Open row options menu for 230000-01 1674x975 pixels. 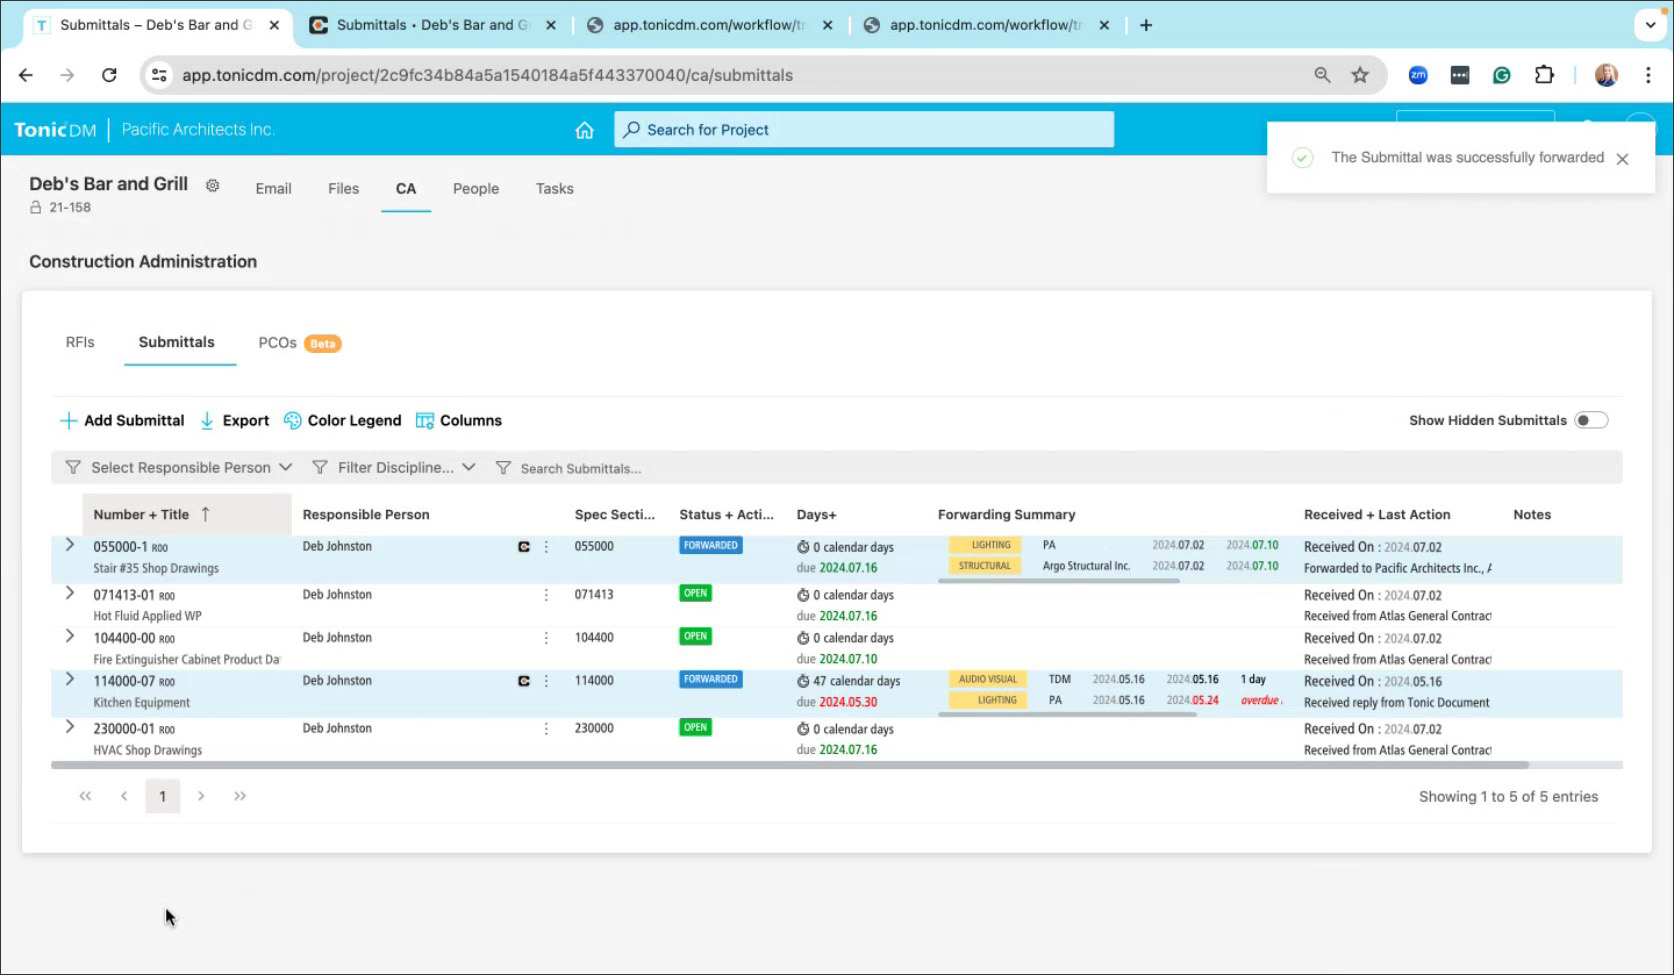pyautogui.click(x=546, y=729)
